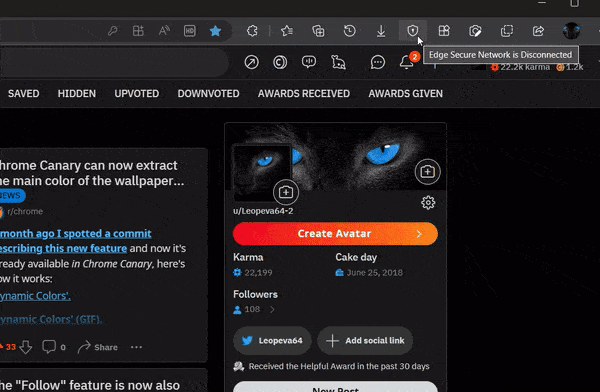Click Add social link button
This screenshot has width=600, height=392.
[365, 340]
